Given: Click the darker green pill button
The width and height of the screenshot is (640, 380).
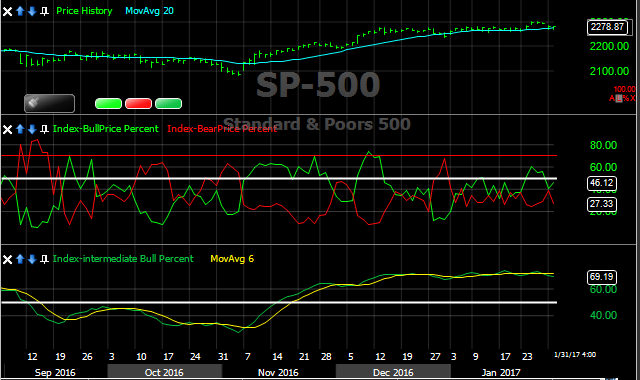Looking at the screenshot, I should point(169,104).
